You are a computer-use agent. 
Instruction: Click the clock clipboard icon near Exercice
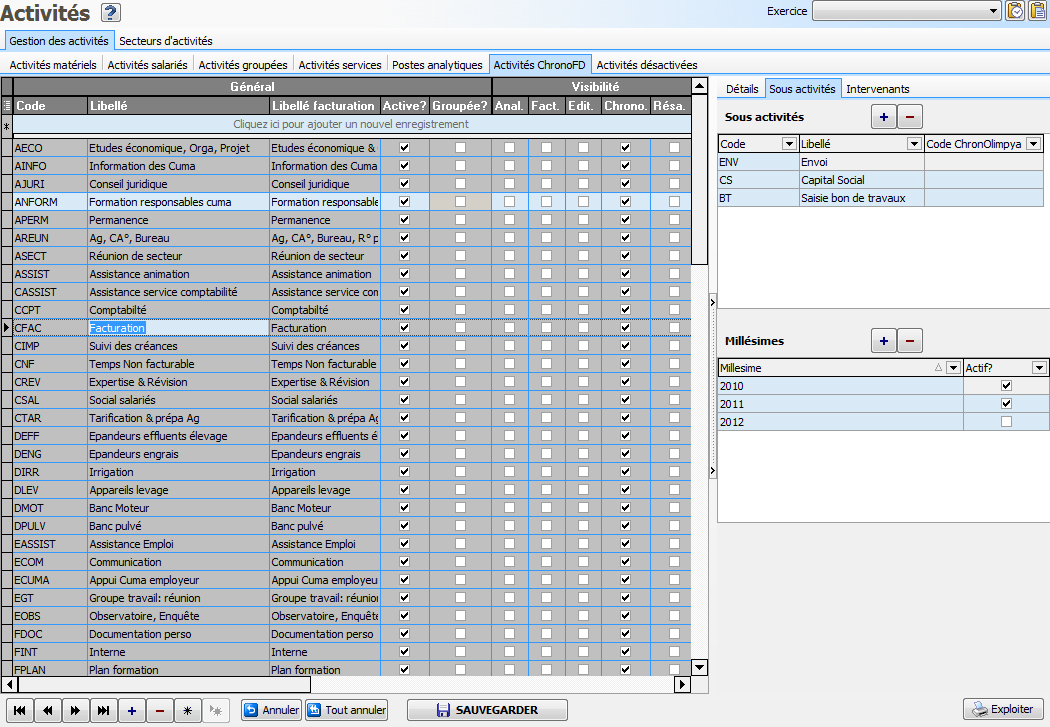coord(1015,11)
